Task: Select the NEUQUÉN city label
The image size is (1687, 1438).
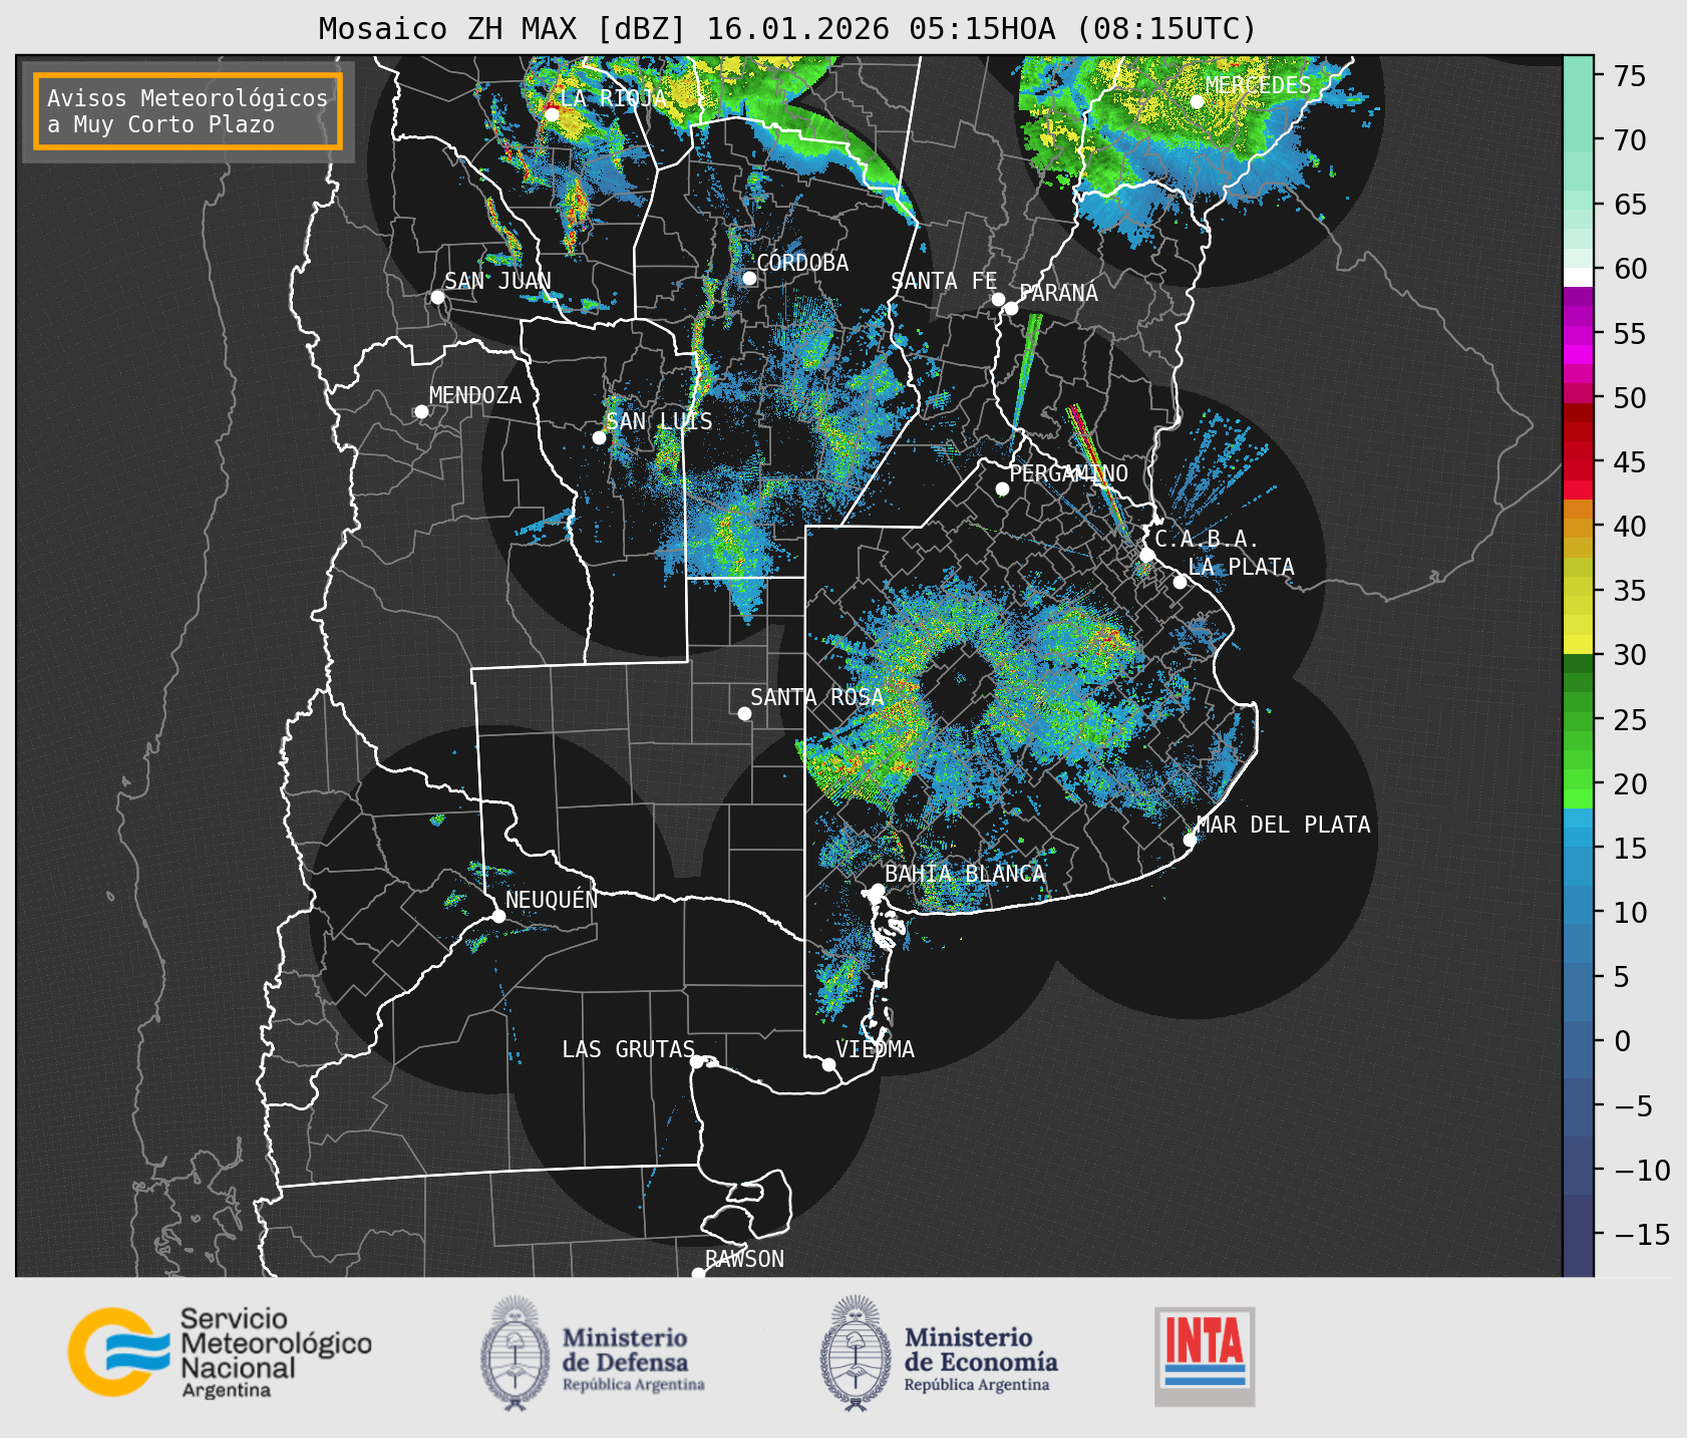Action: 552,900
